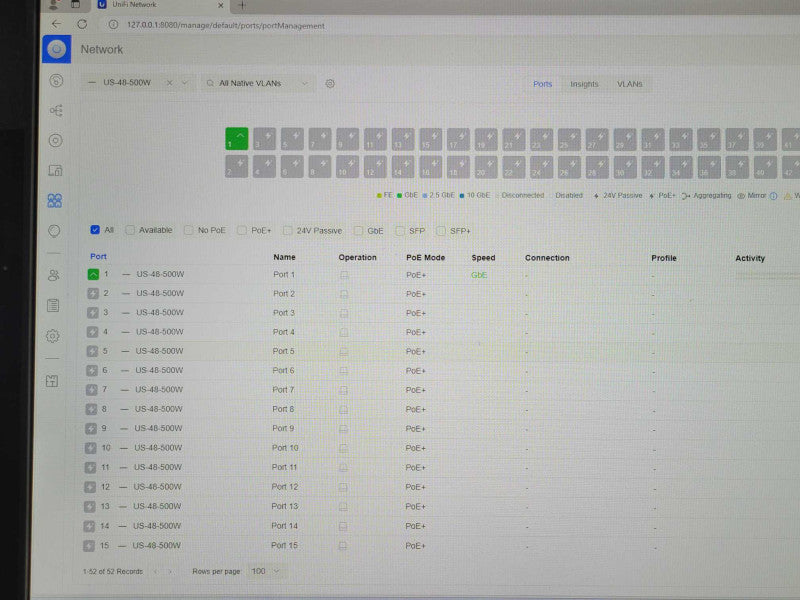Close the UniFi Network browser tab
Screen dimensions: 800x600
point(220,5)
